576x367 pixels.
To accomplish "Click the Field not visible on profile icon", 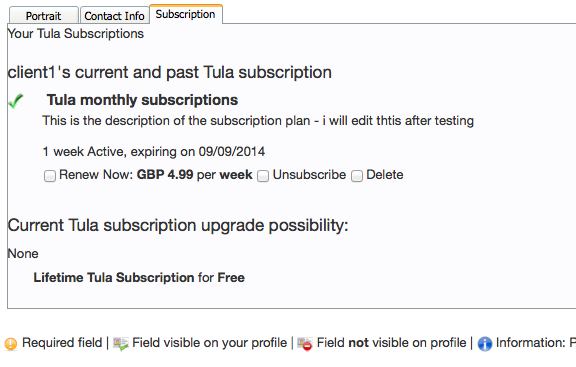I will point(305,344).
